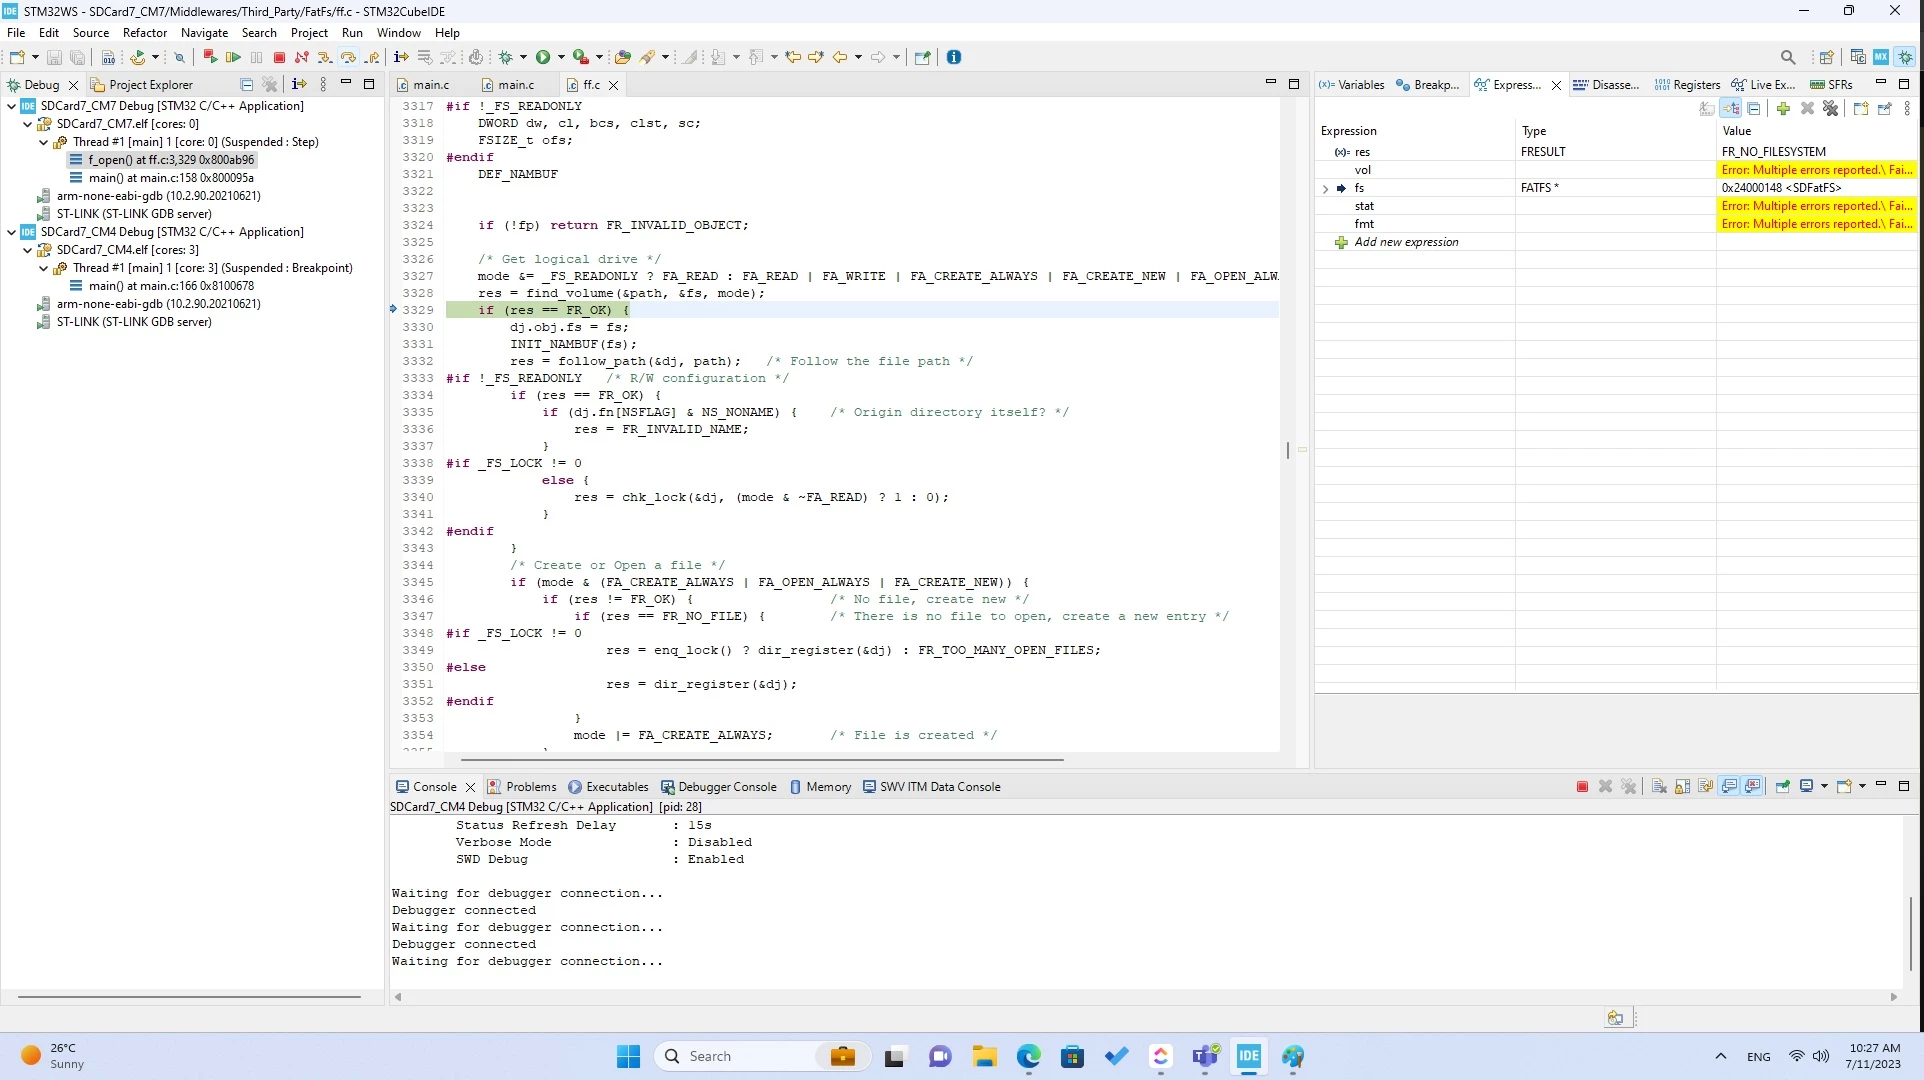Screen dimensions: 1924x1080
Task: Click the Windows Start button on taskbar
Action: 628,1056
